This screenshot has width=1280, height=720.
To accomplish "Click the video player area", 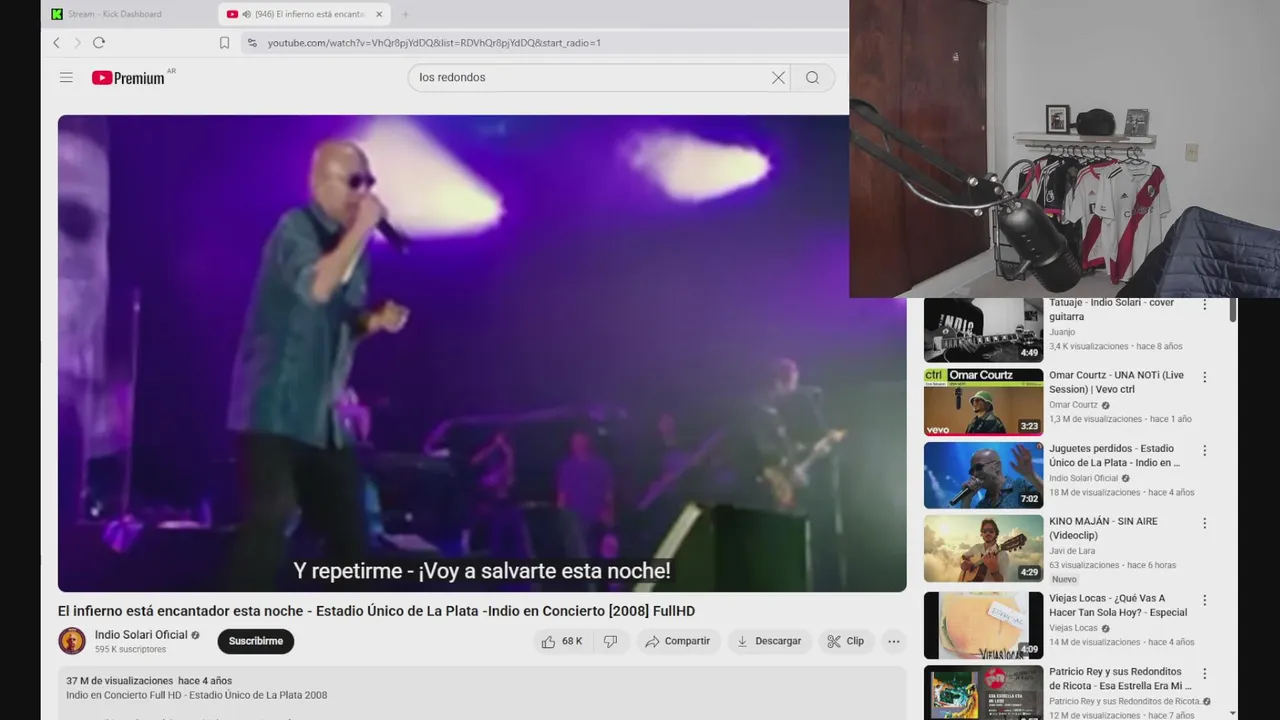I will click(x=482, y=353).
